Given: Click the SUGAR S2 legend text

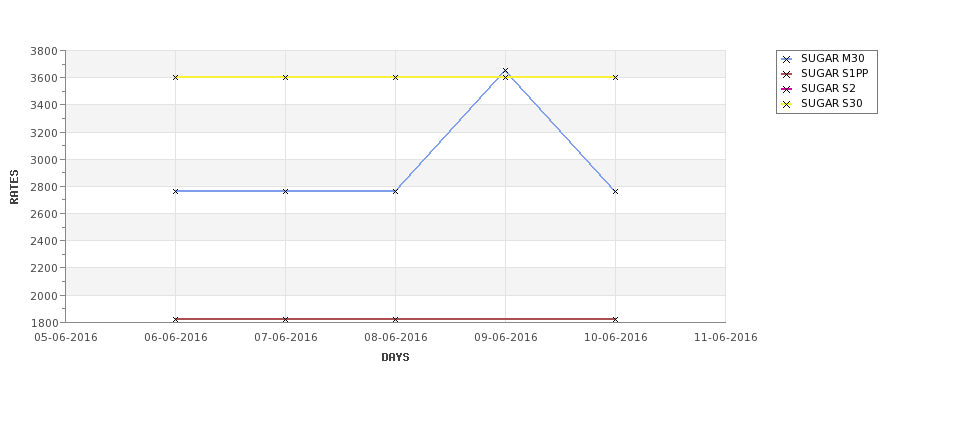Looking at the screenshot, I should (828, 89).
